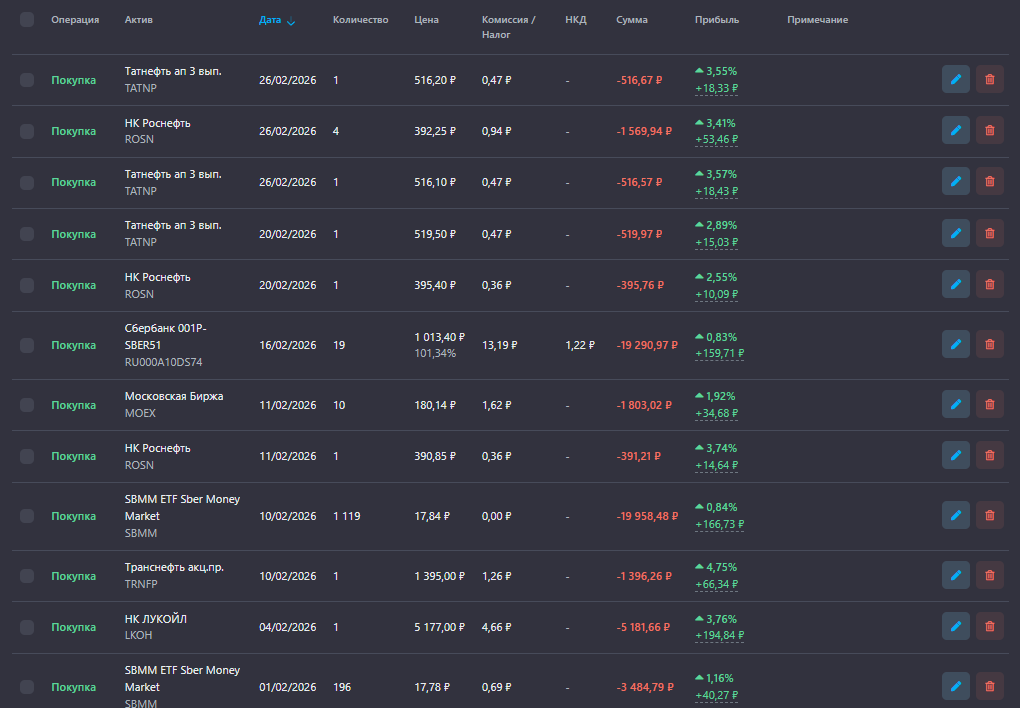Screen dimensions: 1020x708
Task: Check the НК ЛУКОЙЛ row checkbox
Action: click(27, 627)
